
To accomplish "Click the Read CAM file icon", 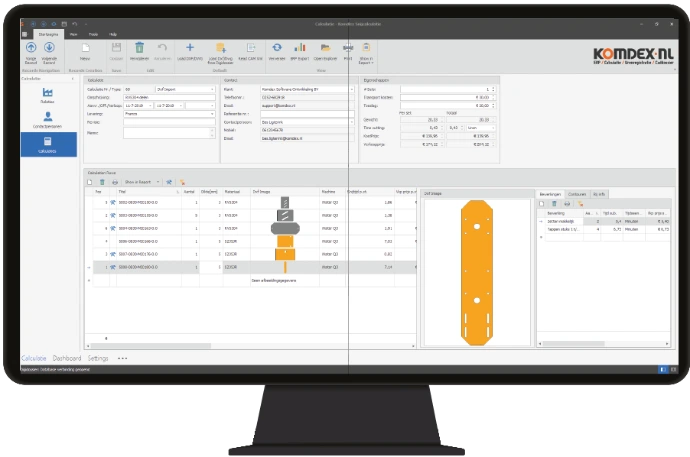I will click(x=250, y=48).
